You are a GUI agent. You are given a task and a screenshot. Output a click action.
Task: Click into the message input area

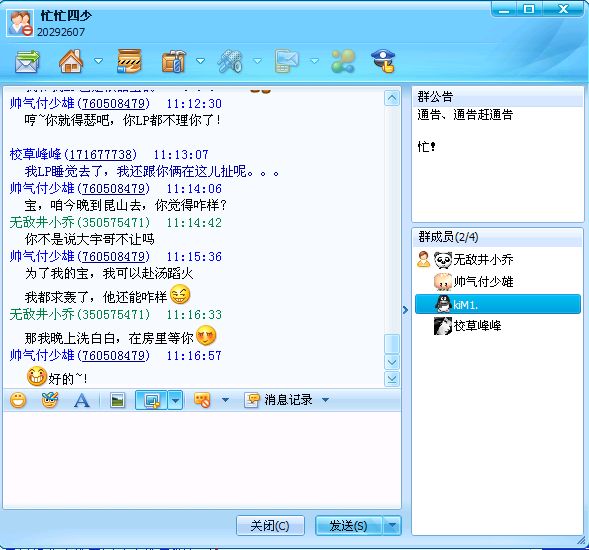[x=202, y=460]
